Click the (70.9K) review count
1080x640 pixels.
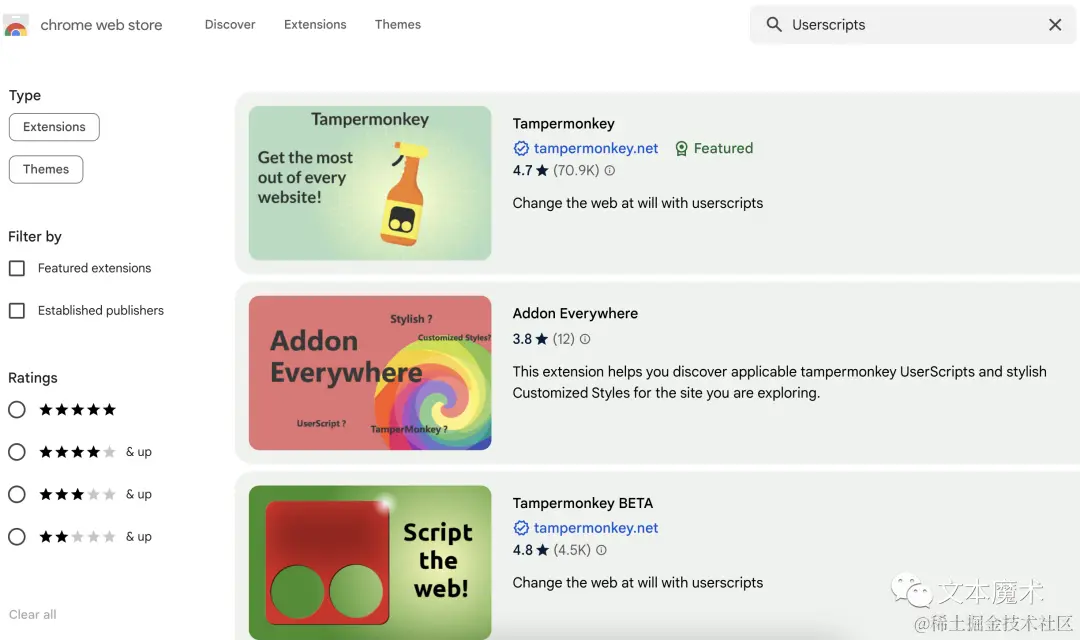pyautogui.click(x=576, y=170)
